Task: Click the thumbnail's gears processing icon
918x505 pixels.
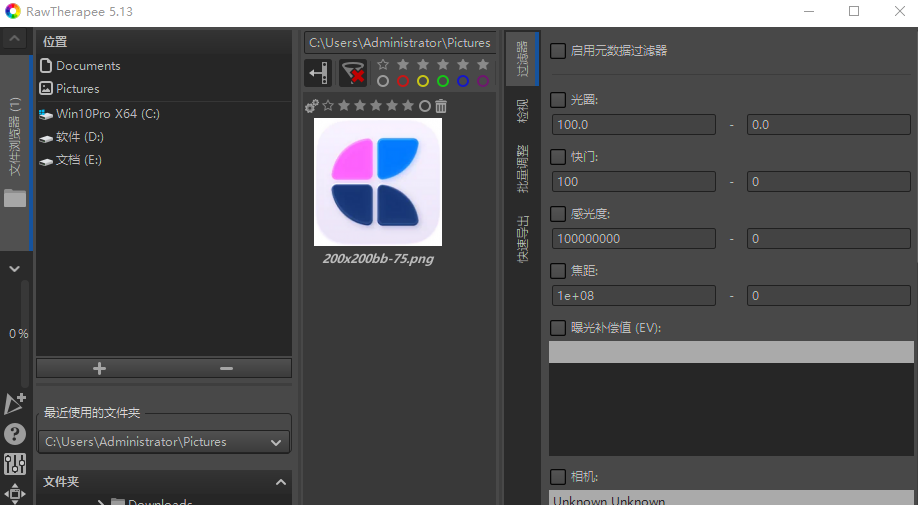Action: tap(311, 106)
